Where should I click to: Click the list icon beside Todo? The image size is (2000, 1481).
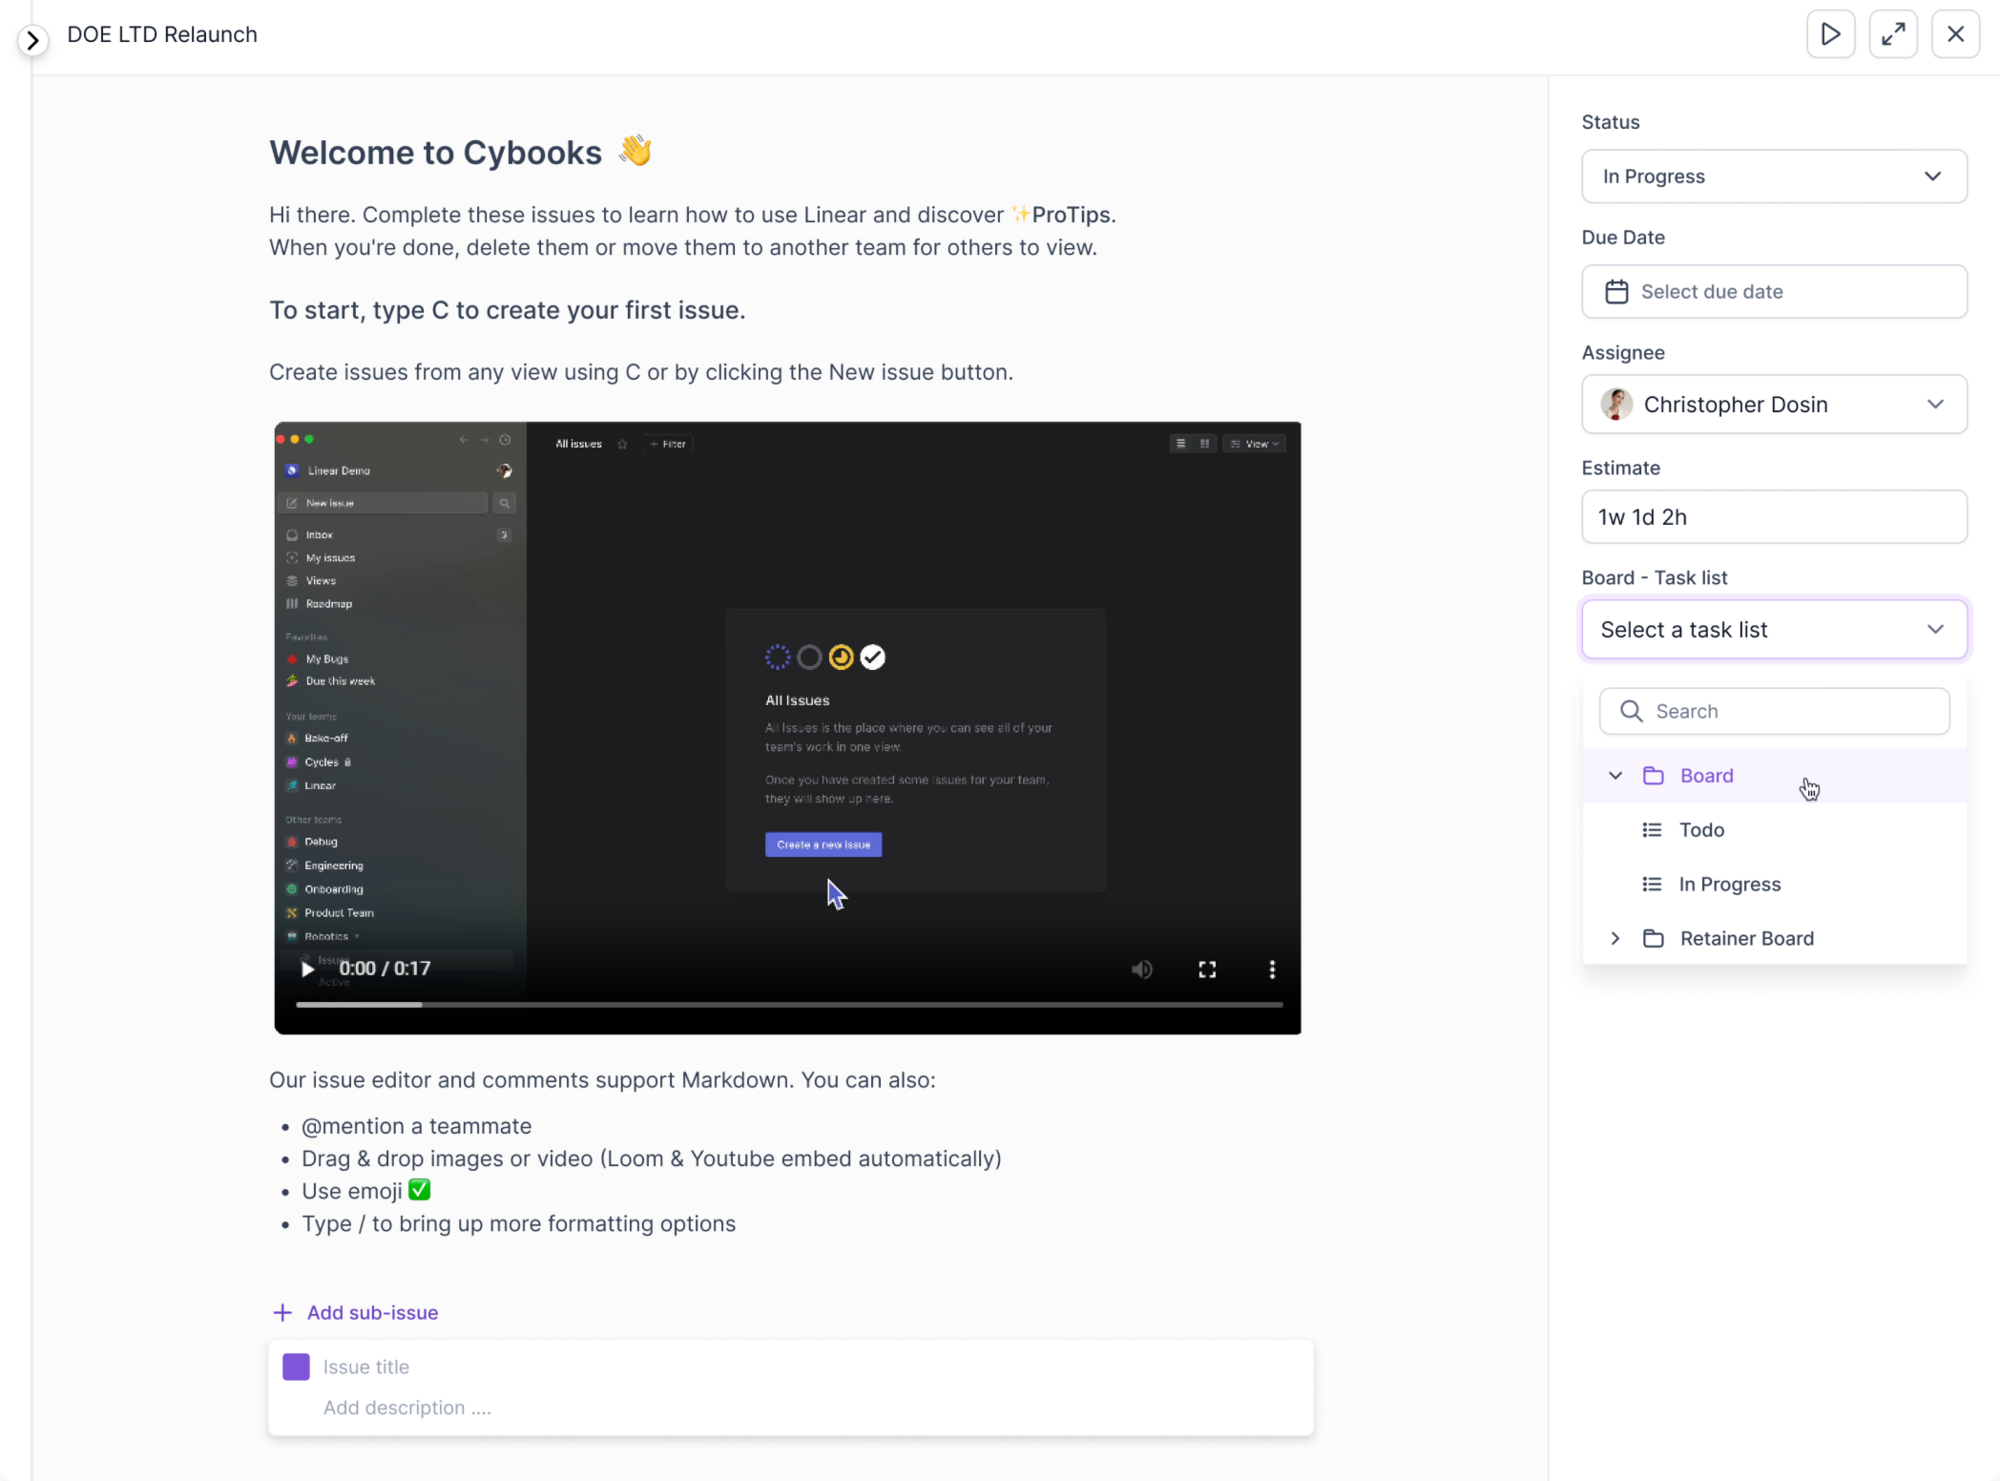tap(1652, 830)
